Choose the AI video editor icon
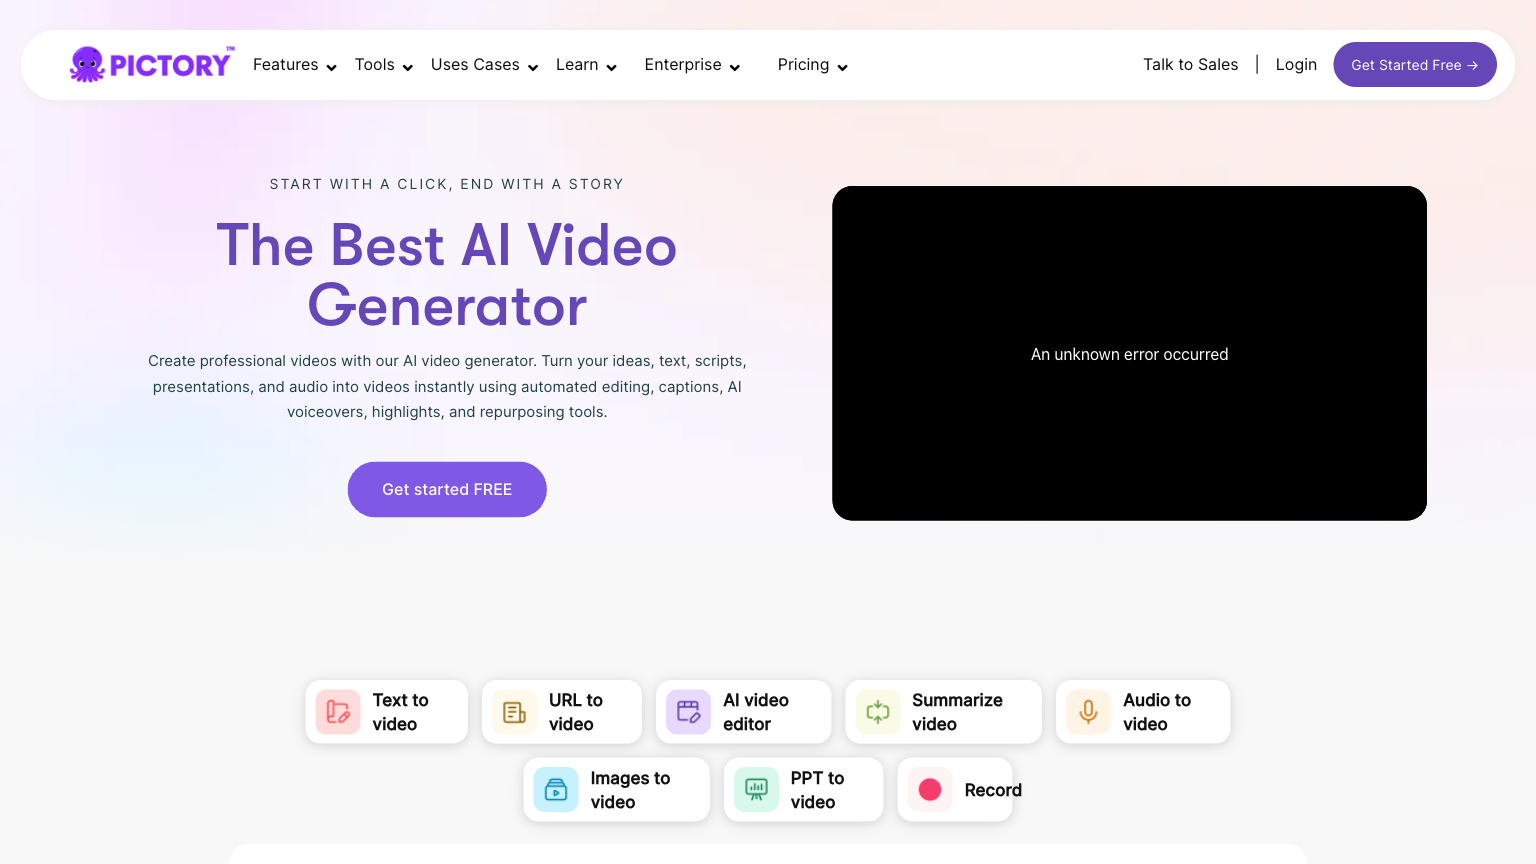Viewport: 1536px width, 864px height. tap(688, 712)
